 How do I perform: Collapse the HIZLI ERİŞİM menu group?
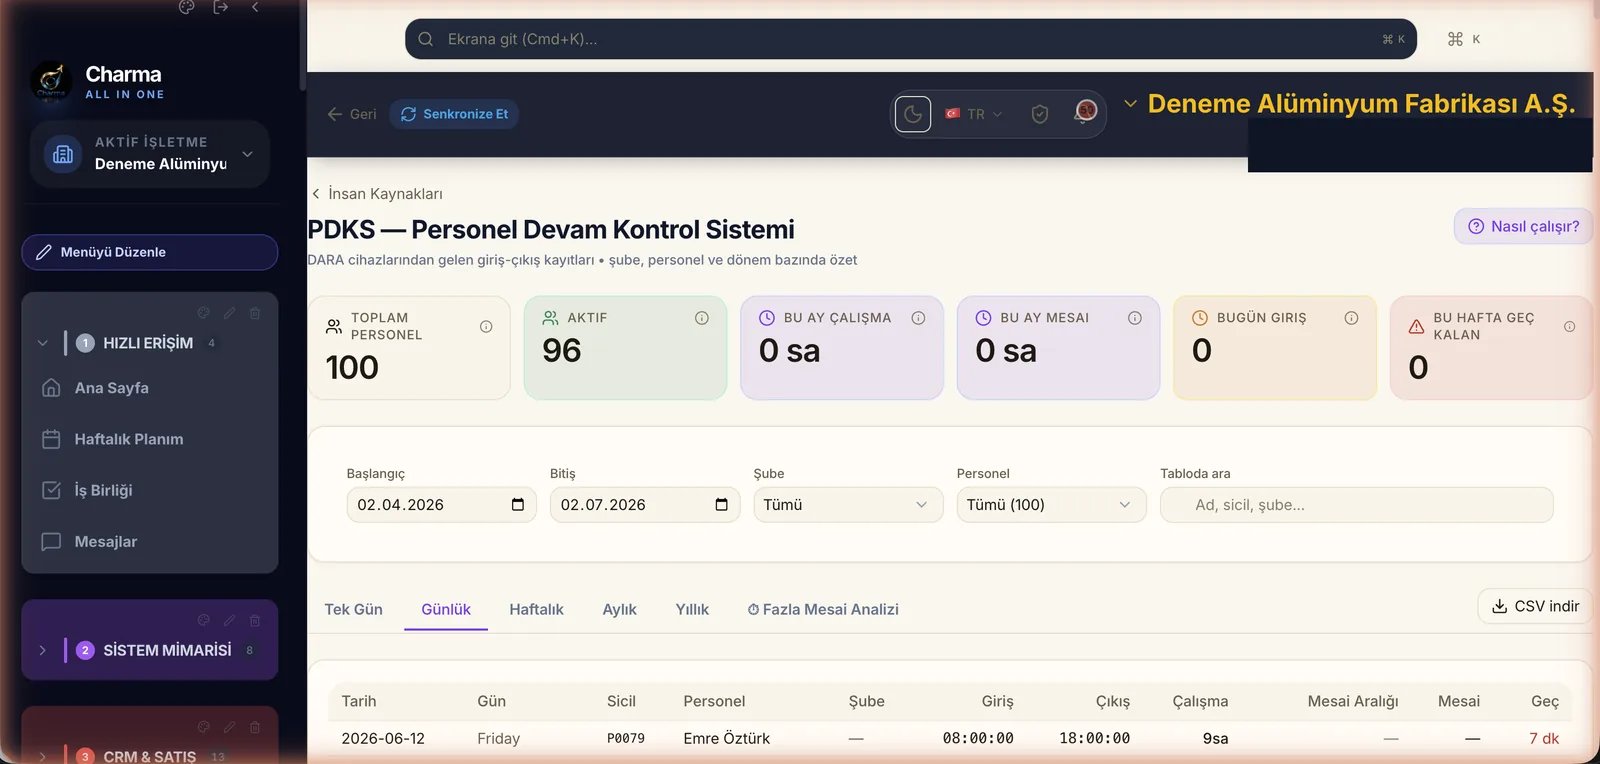point(42,343)
